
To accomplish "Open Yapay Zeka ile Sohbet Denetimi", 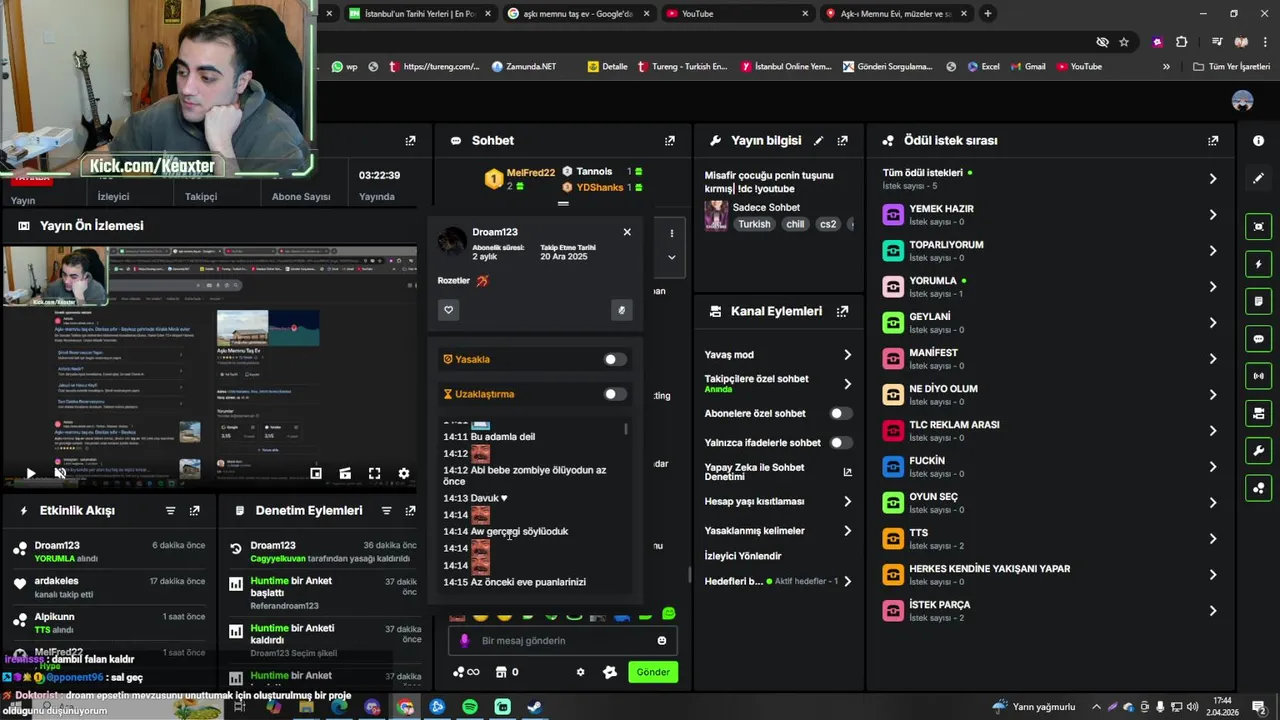I will [x=777, y=472].
